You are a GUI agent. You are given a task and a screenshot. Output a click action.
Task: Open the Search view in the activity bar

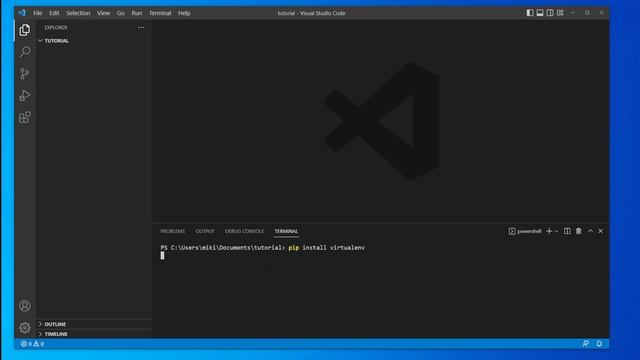click(x=24, y=51)
